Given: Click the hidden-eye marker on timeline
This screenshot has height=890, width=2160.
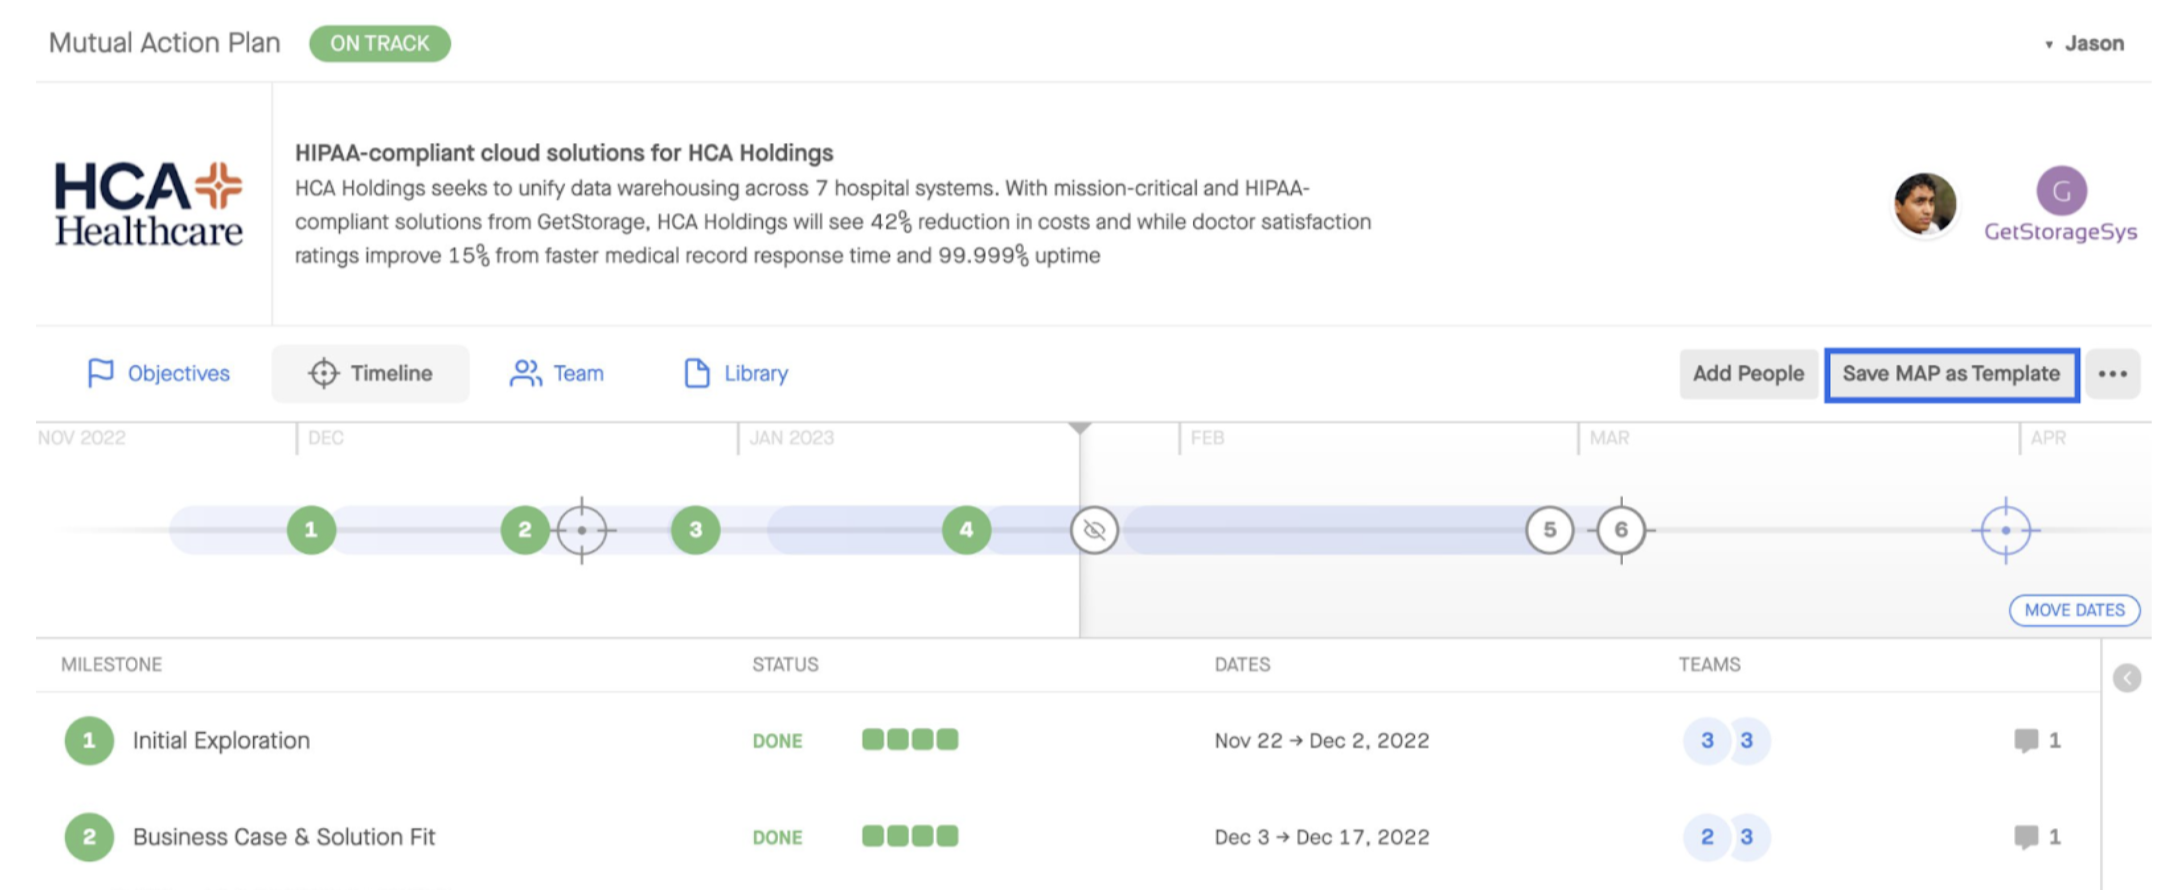Looking at the screenshot, I should 1094,530.
